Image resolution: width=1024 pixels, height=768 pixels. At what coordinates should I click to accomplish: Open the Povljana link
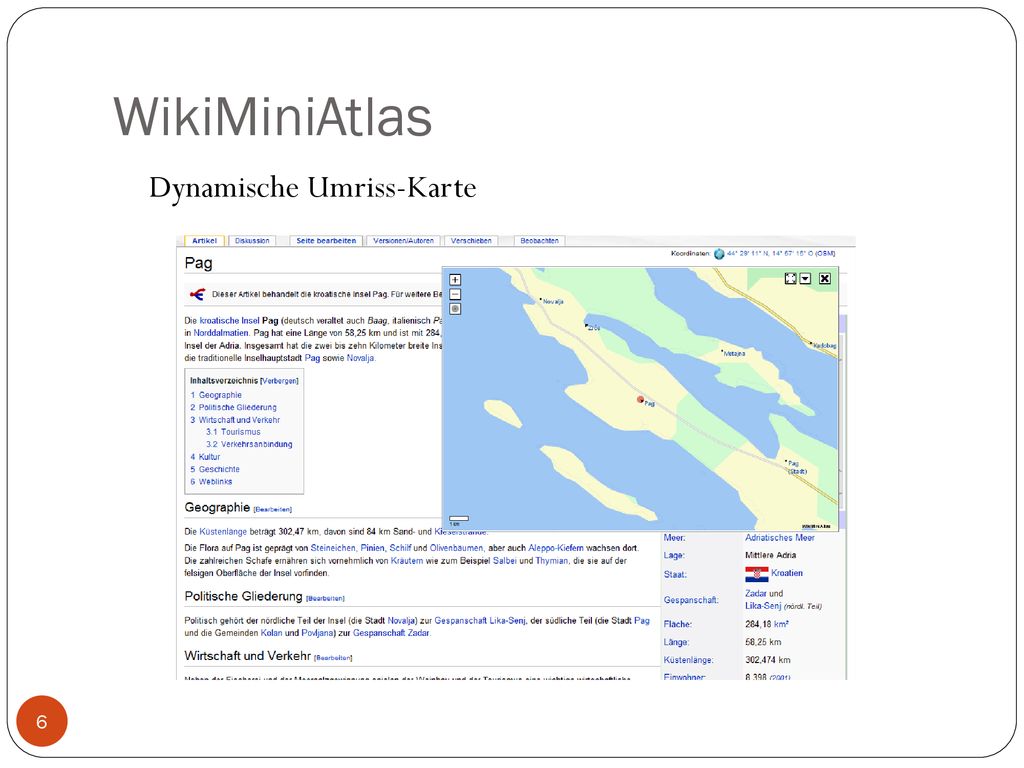tap(317, 633)
